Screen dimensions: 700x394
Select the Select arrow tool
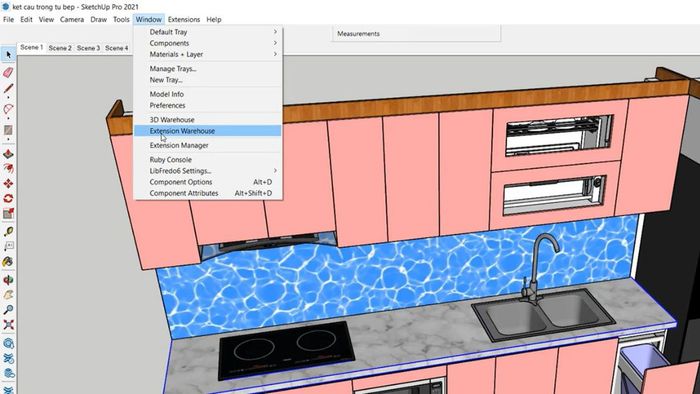(x=8, y=55)
